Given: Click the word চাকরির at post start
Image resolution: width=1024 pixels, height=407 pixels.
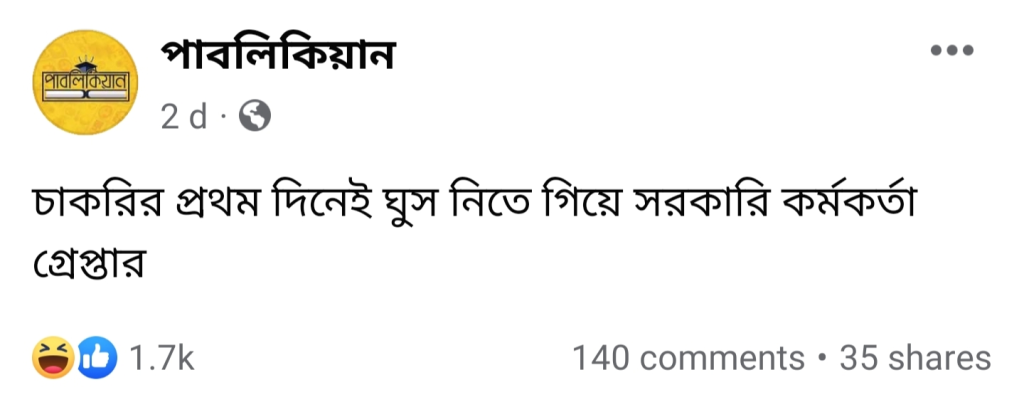Looking at the screenshot, I should [x=98, y=204].
